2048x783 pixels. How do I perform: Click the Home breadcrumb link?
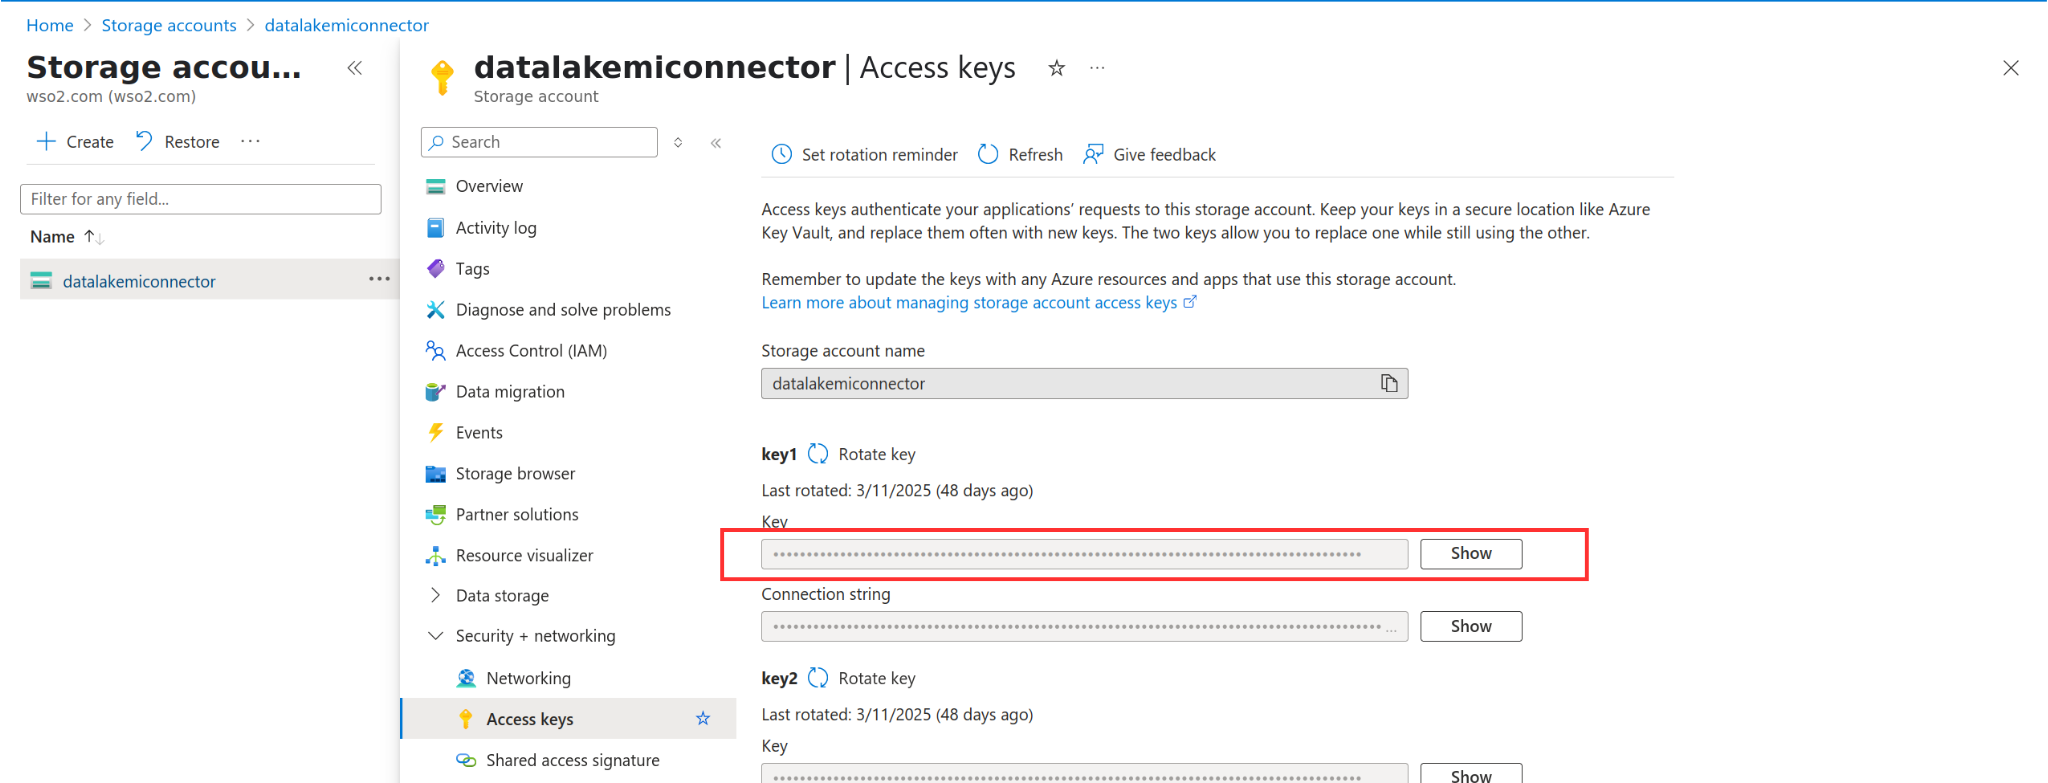pyautogui.click(x=49, y=25)
